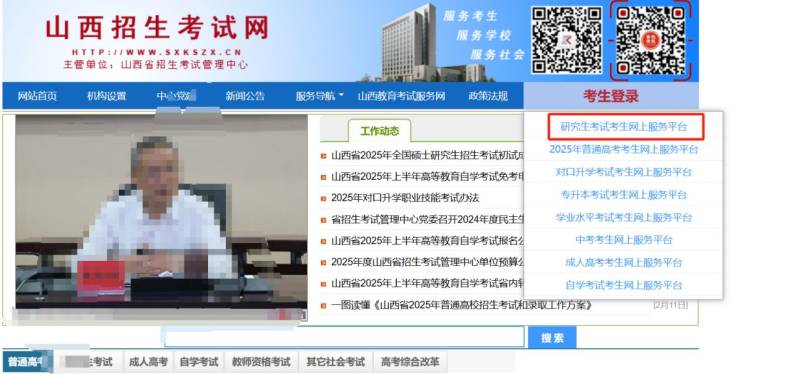Select the 普通高考 category tab

(x=28, y=362)
